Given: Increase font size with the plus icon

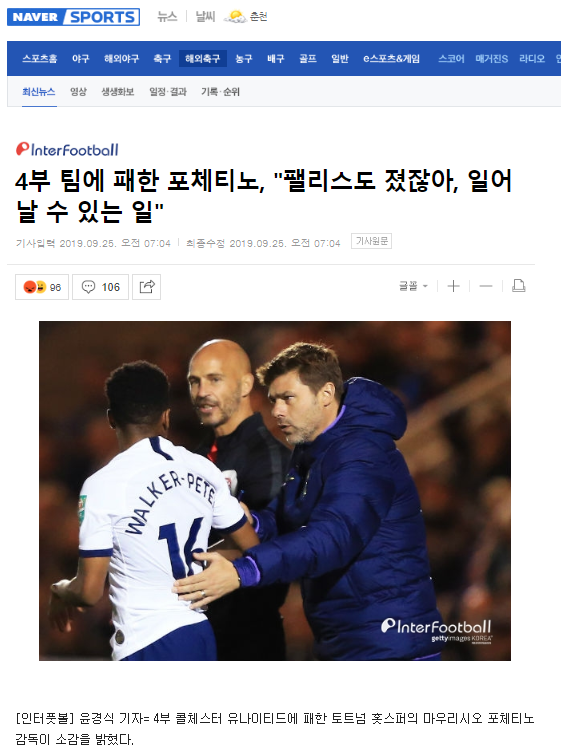Looking at the screenshot, I should pos(453,286).
